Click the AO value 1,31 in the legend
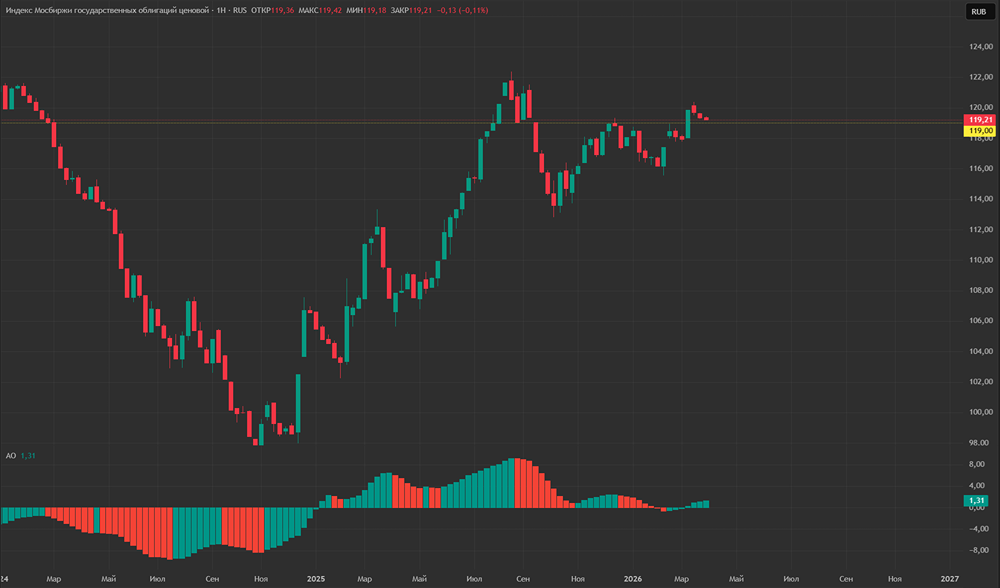 click(x=28, y=455)
